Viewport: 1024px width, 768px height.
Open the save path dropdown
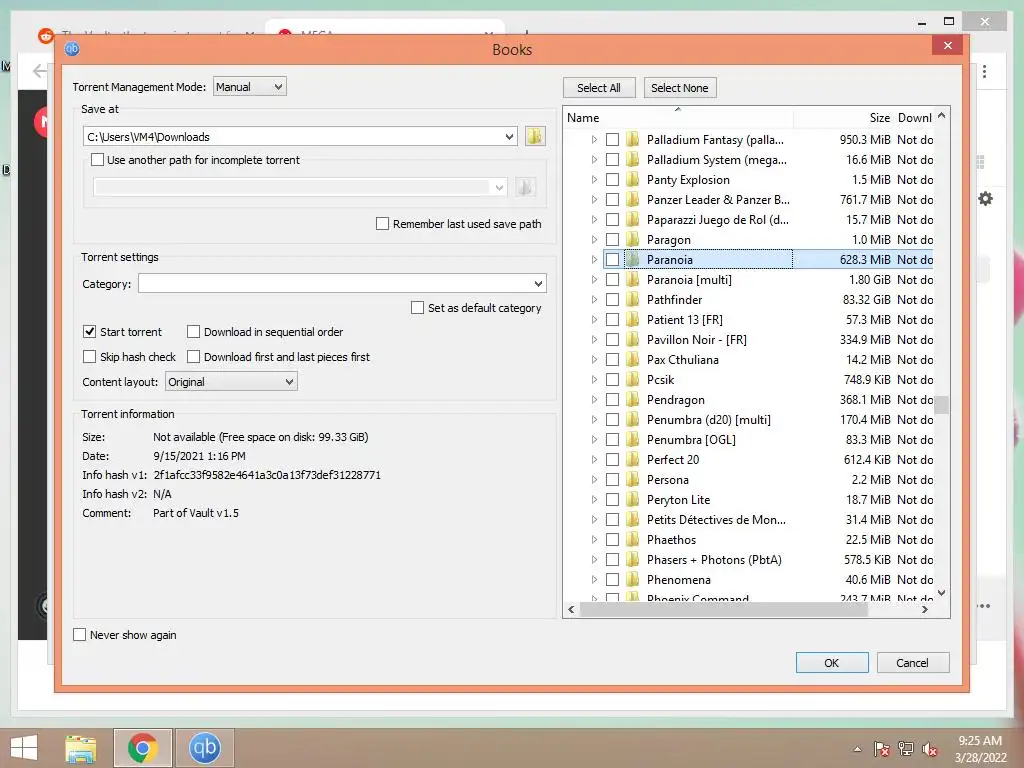(509, 136)
